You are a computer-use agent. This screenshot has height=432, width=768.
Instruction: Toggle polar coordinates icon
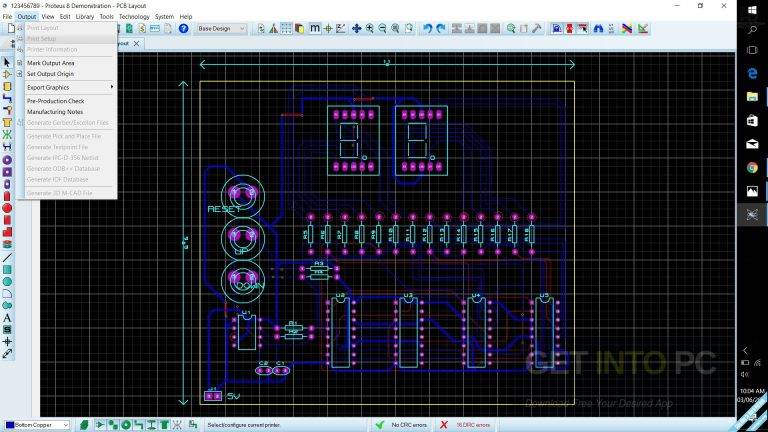point(340,28)
